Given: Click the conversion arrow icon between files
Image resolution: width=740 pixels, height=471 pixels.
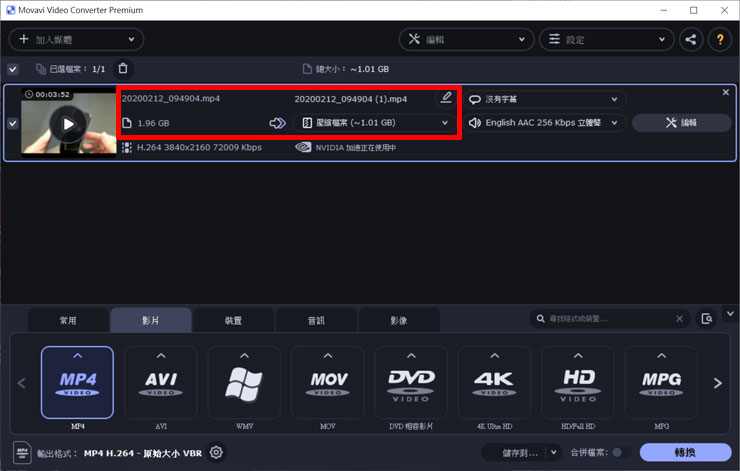Looking at the screenshot, I should point(278,123).
